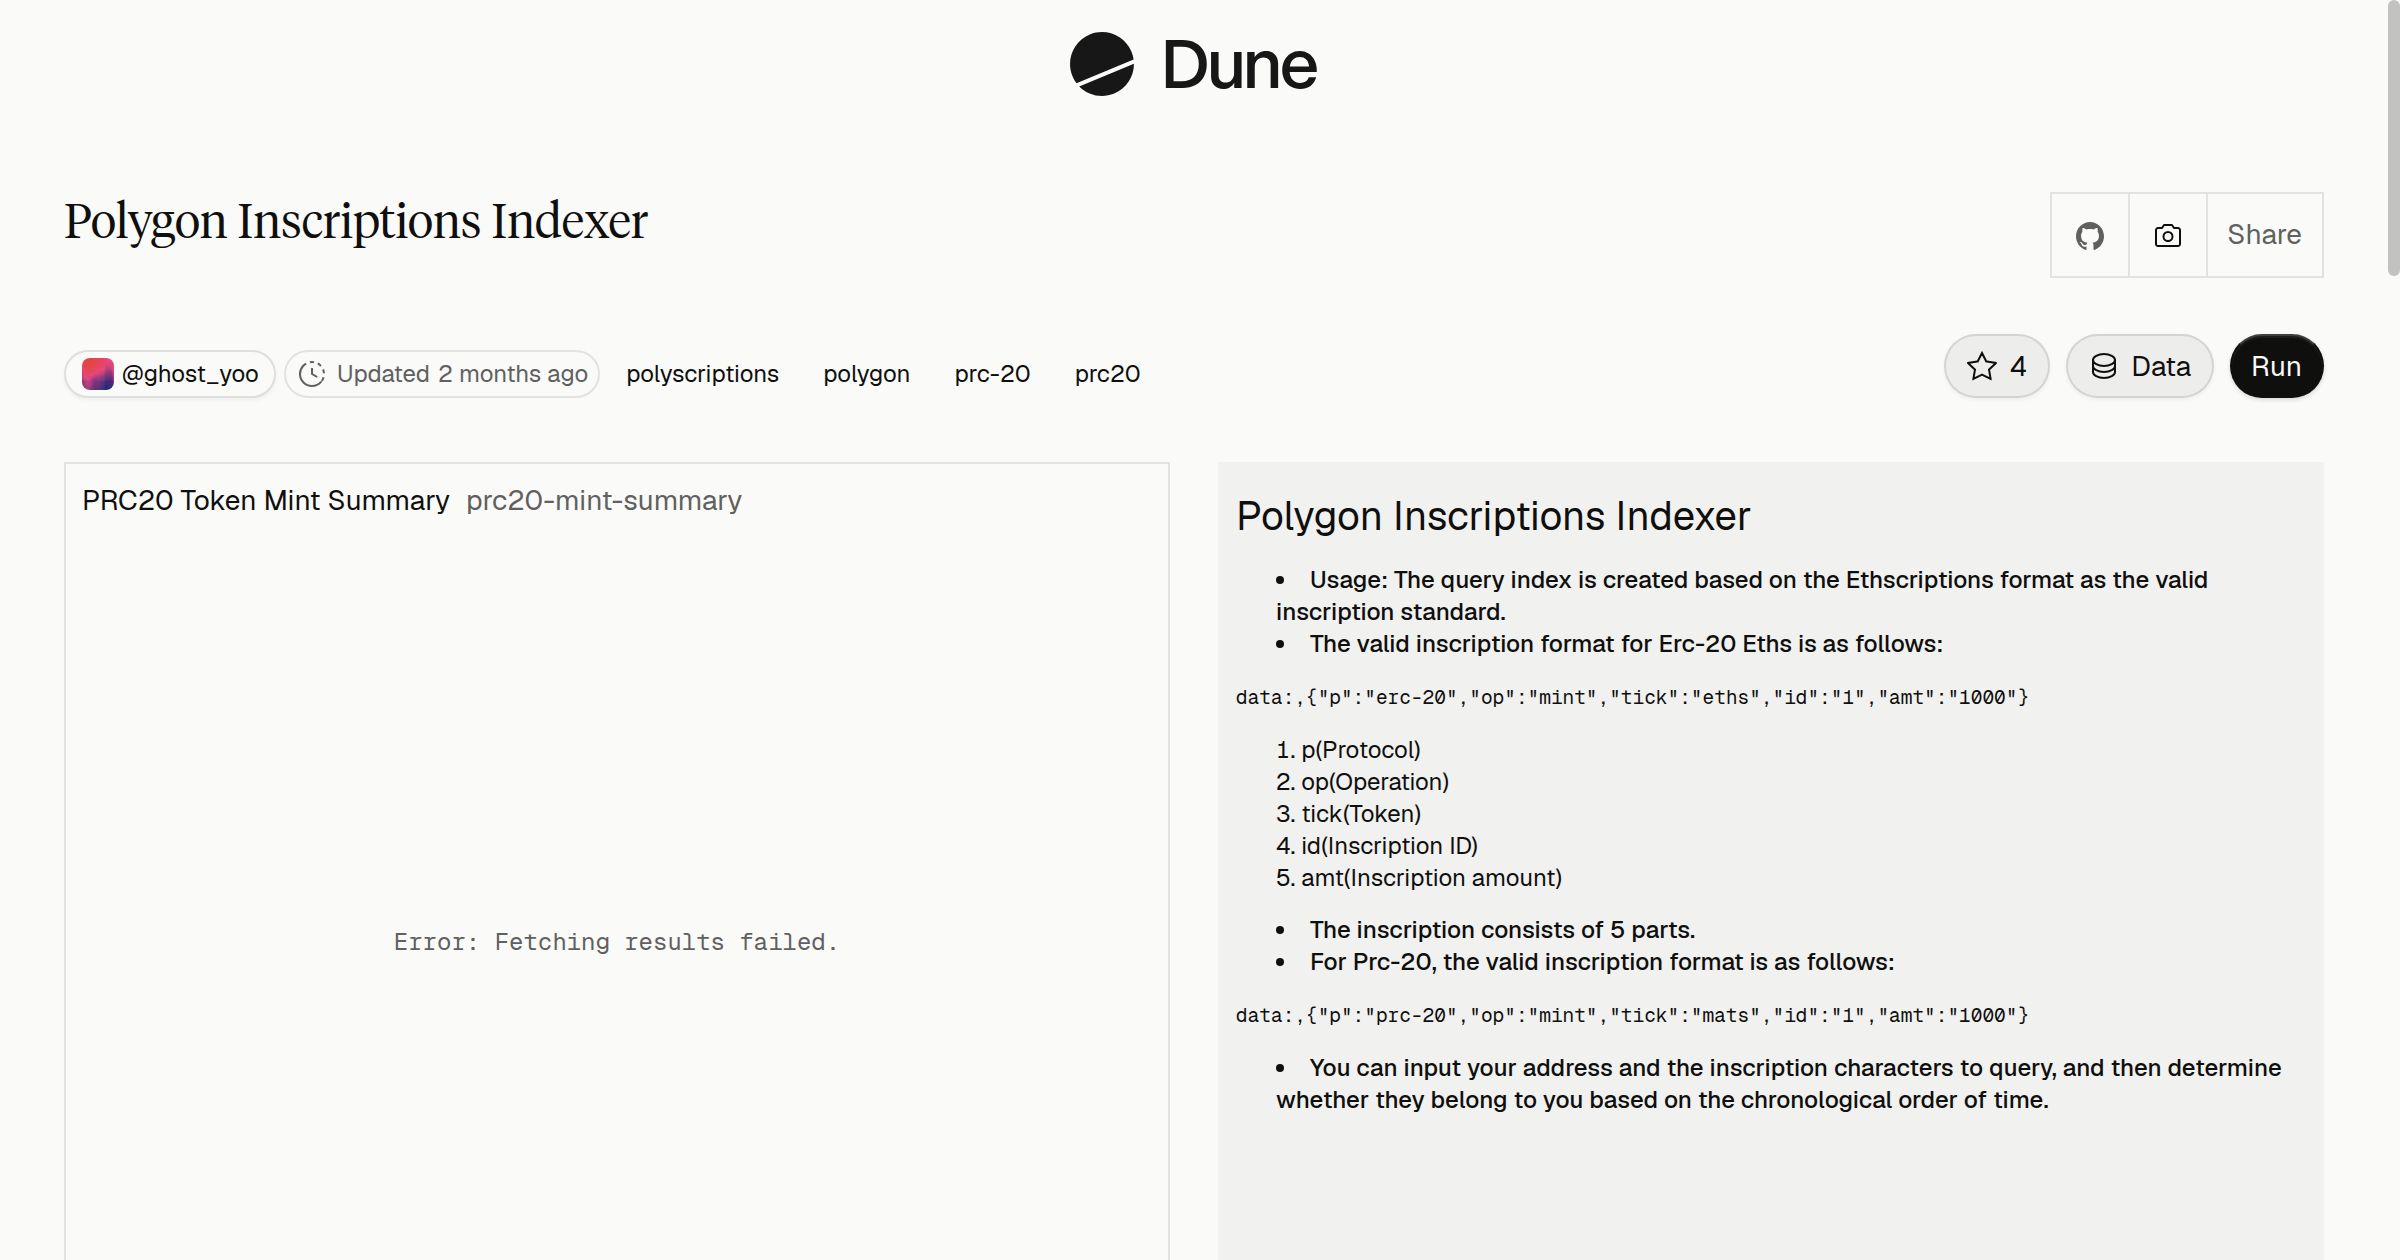
Task: Select the polyscriptions tag
Action: (702, 374)
